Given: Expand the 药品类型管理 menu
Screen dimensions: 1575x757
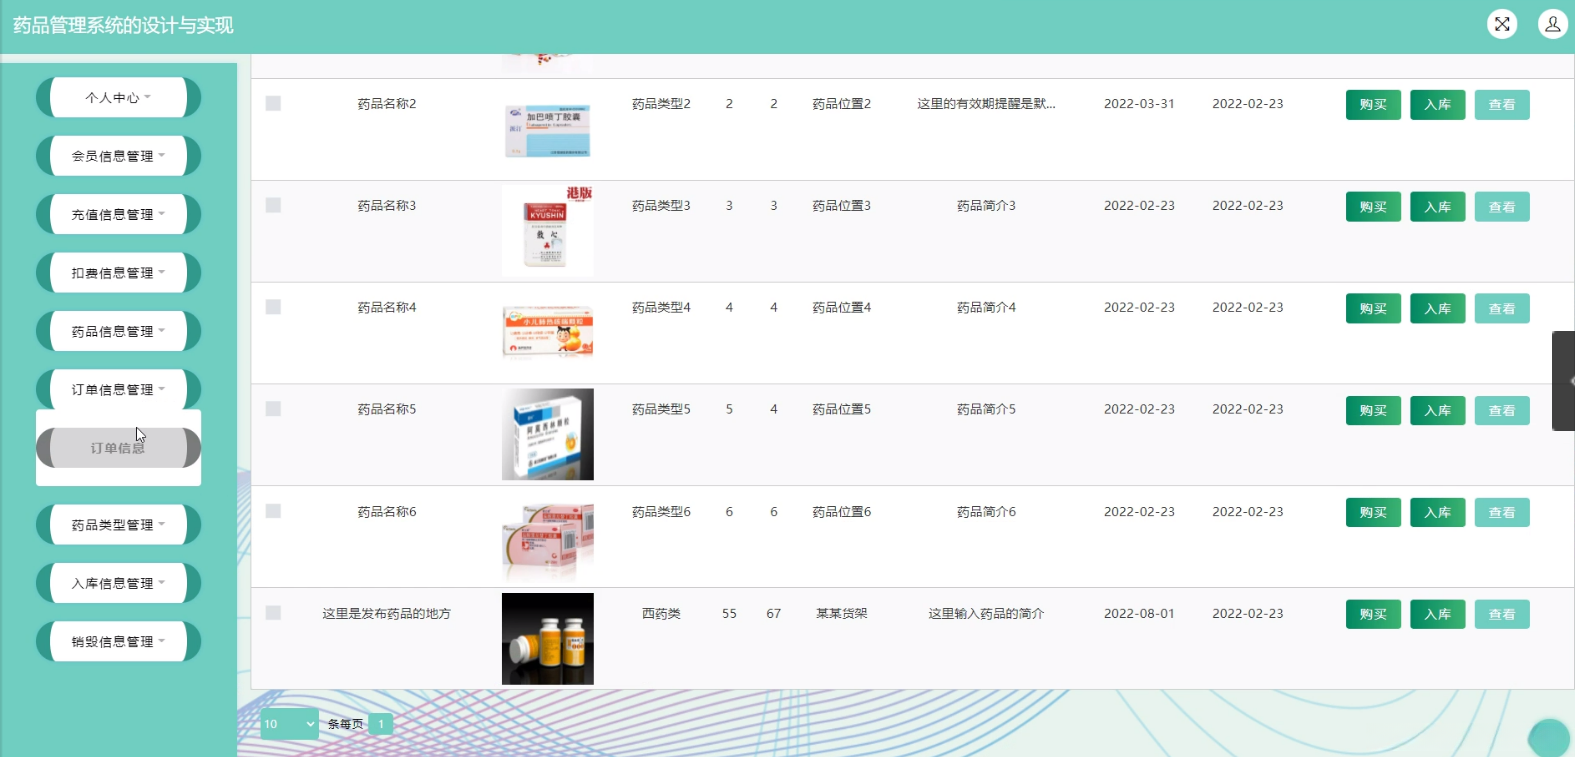Looking at the screenshot, I should [118, 525].
